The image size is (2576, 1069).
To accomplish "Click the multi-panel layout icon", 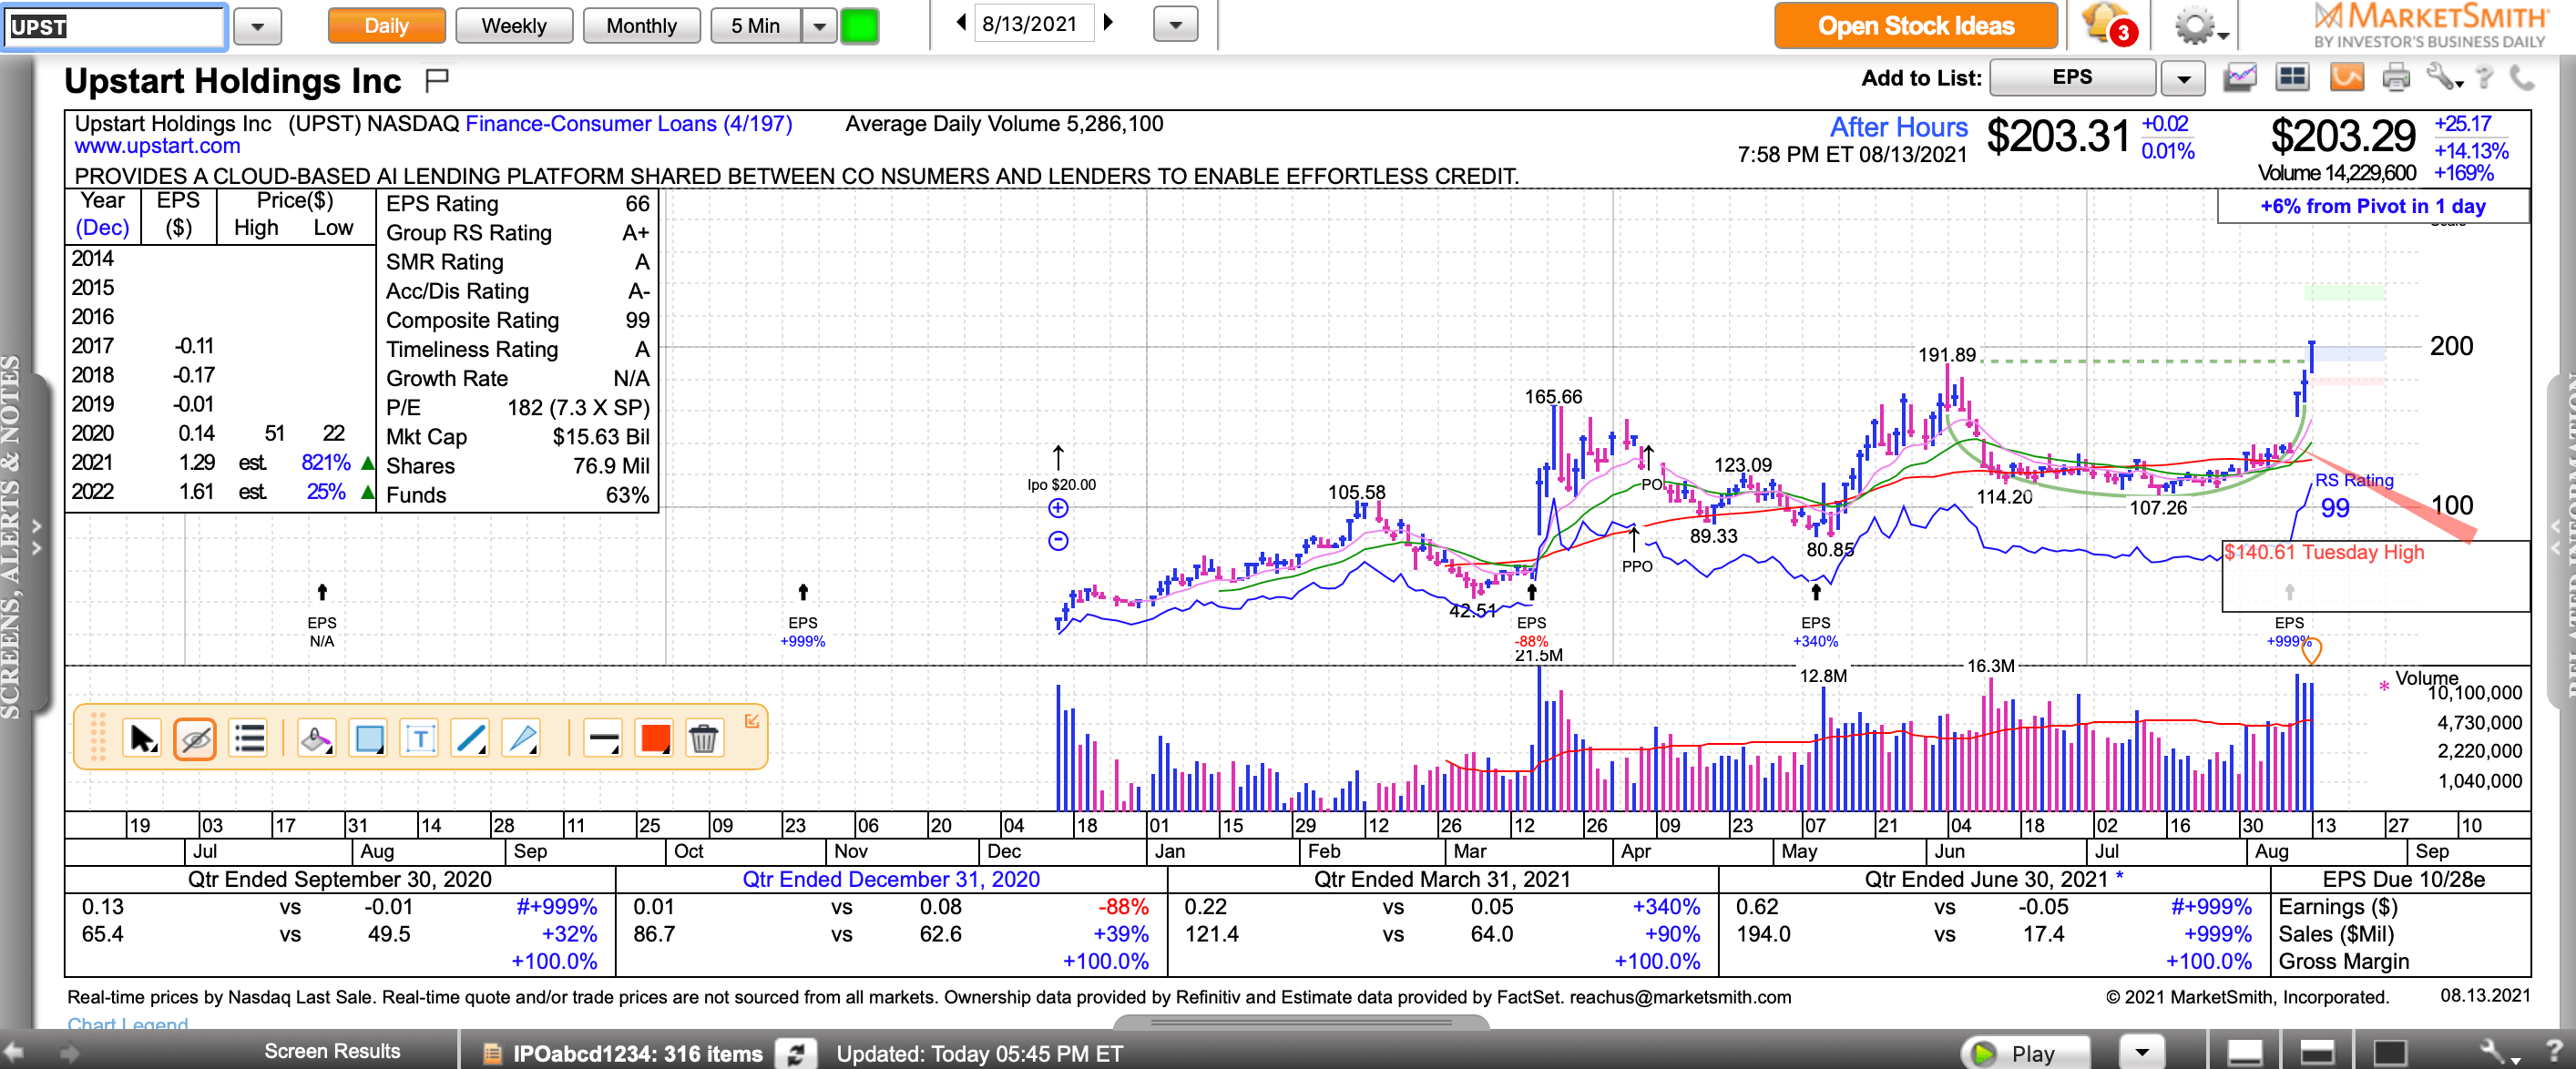I will 2292,77.
